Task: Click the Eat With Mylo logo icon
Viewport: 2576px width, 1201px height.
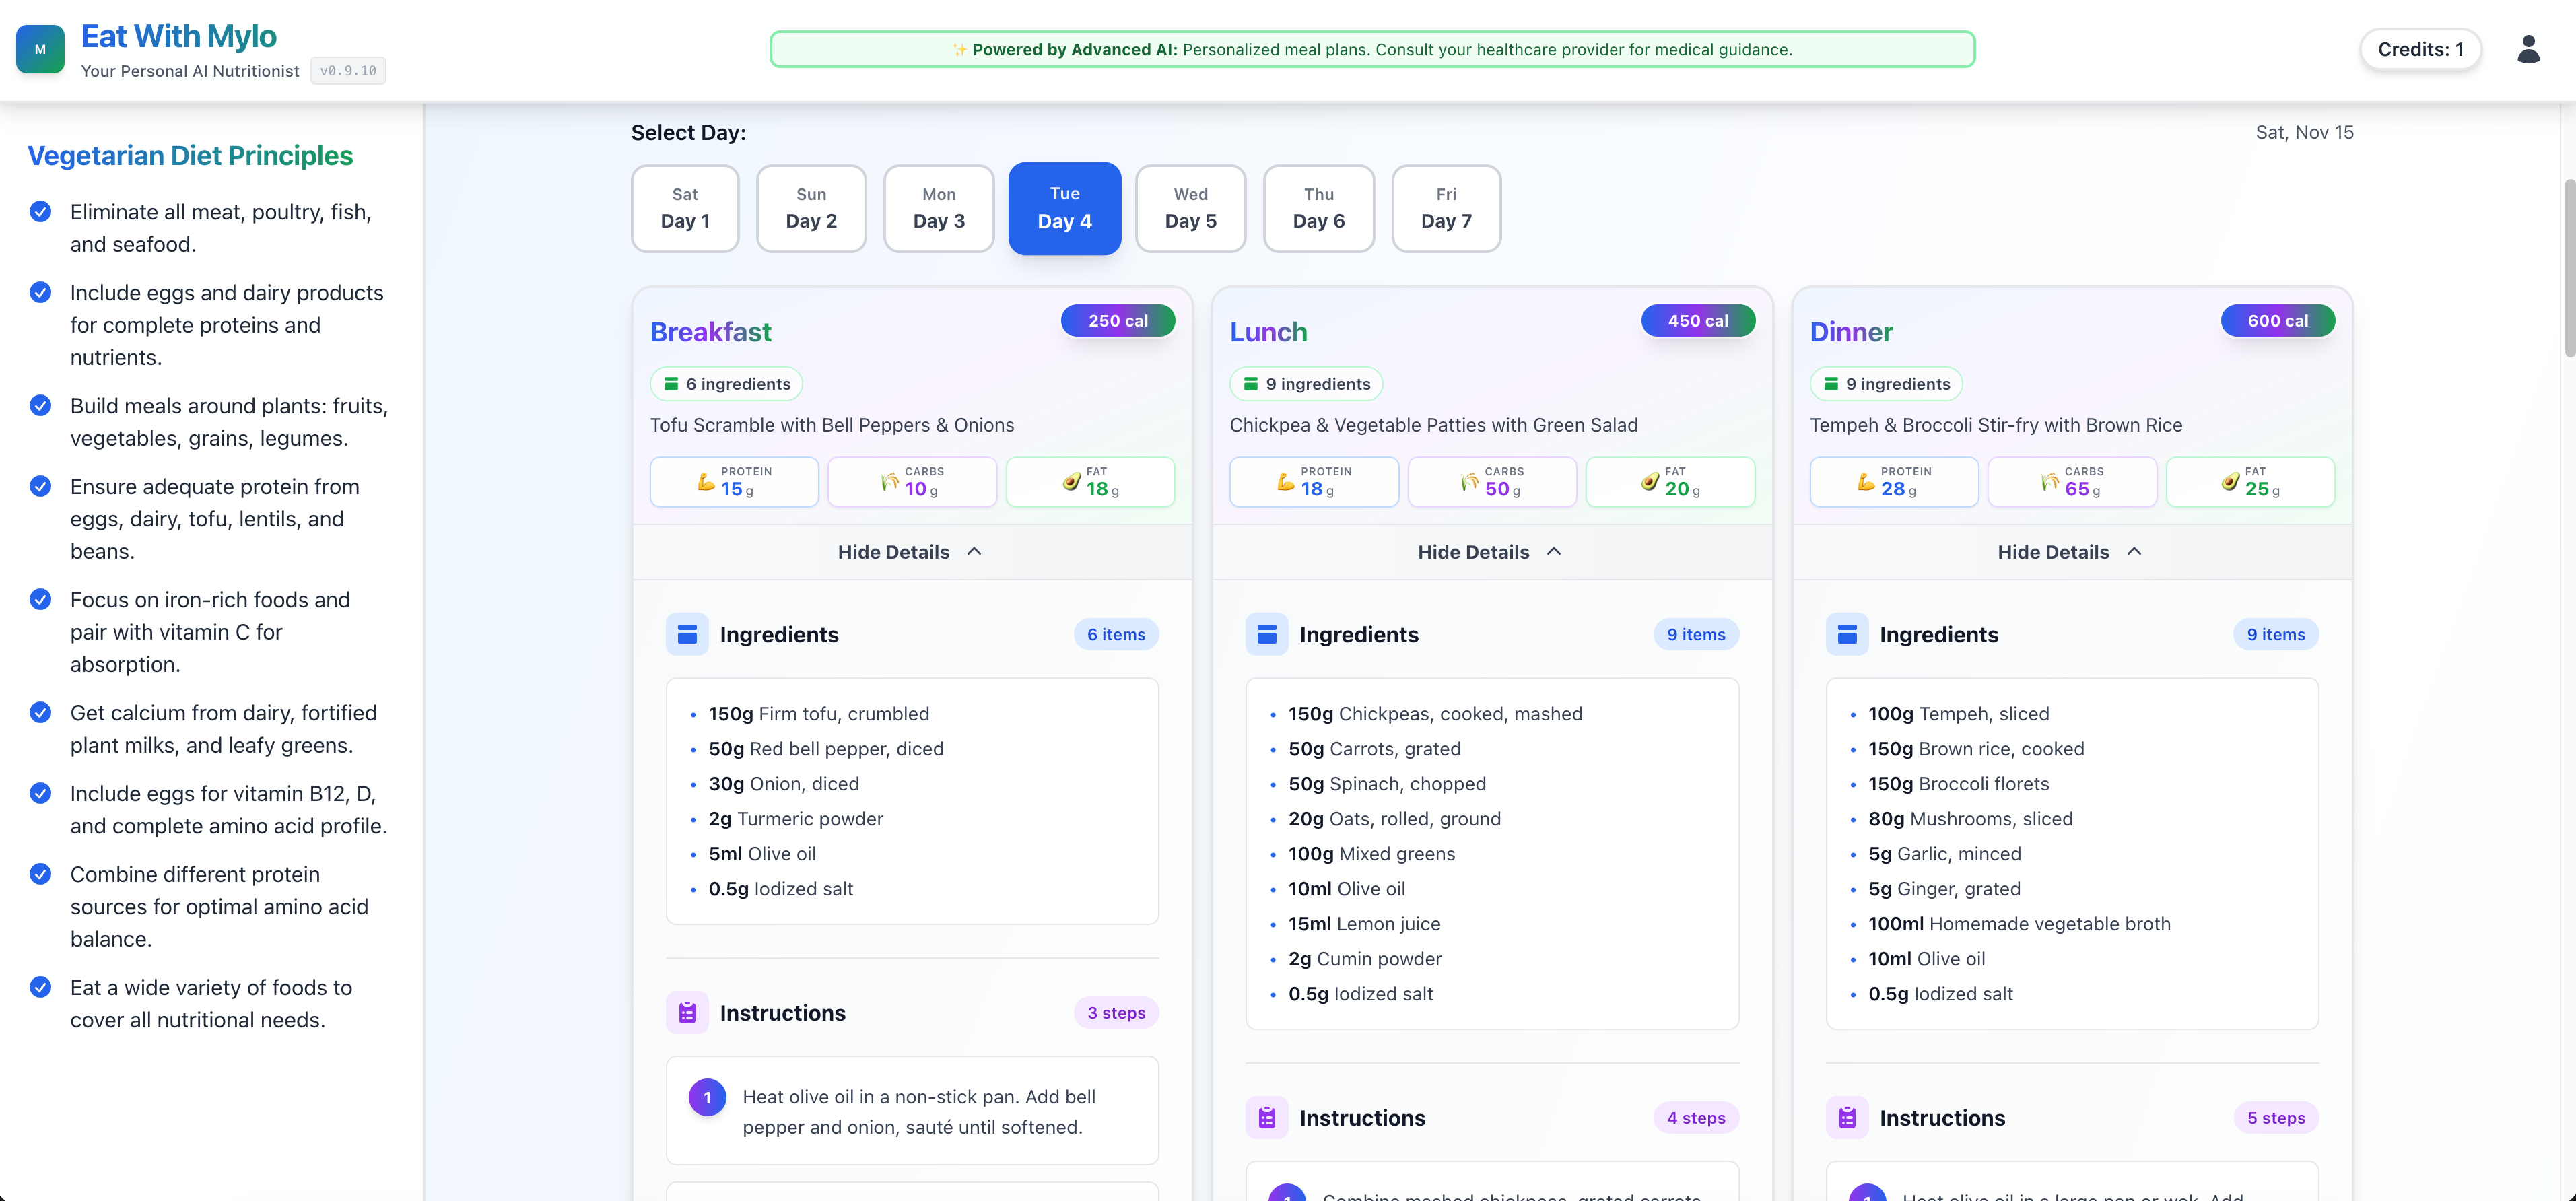Action: [40, 48]
